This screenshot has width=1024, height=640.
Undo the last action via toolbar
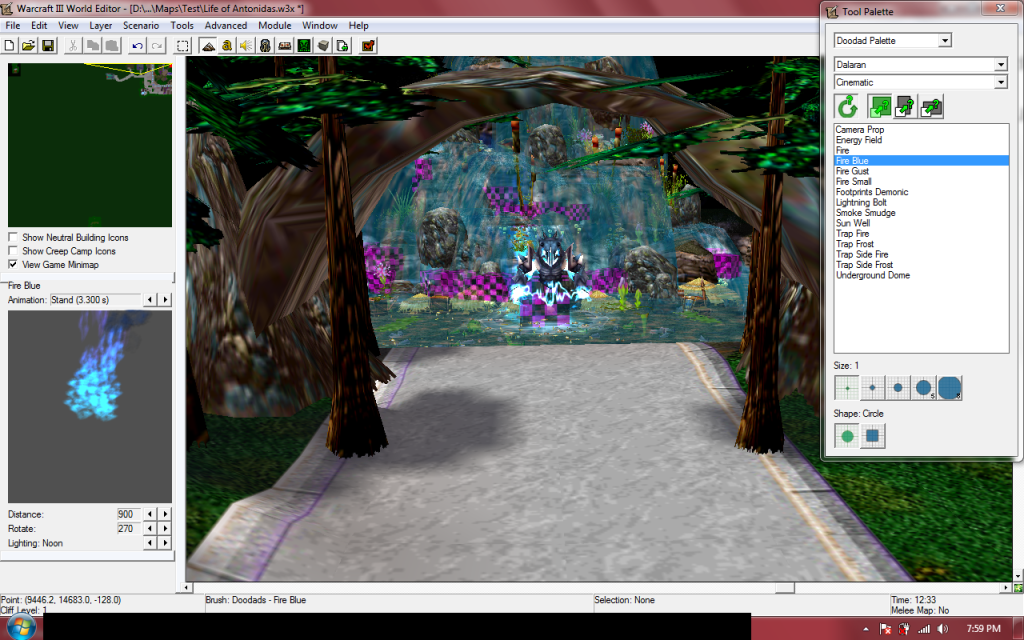(x=137, y=46)
